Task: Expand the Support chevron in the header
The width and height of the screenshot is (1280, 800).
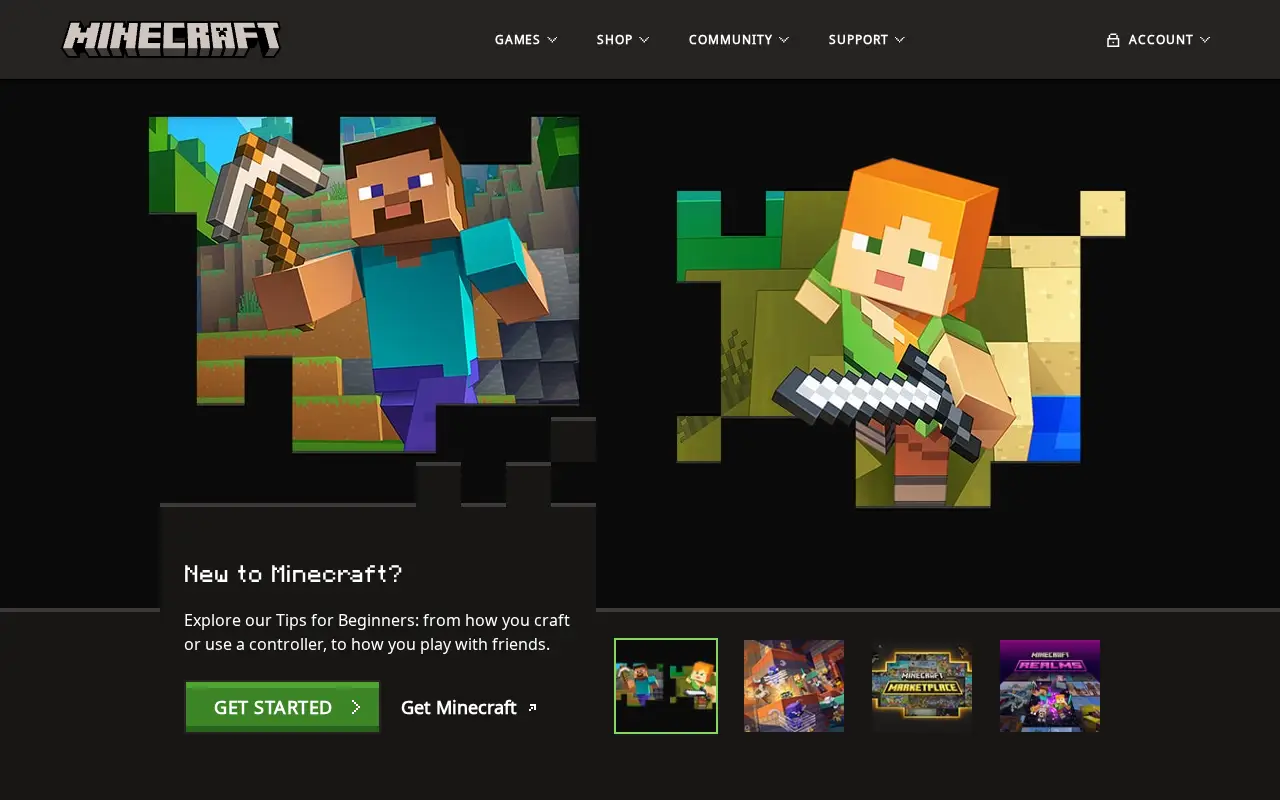Action: (x=900, y=40)
